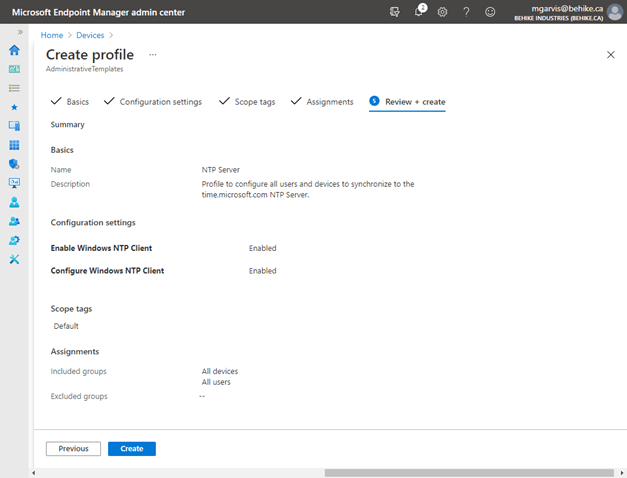Click the Create button

(131, 449)
